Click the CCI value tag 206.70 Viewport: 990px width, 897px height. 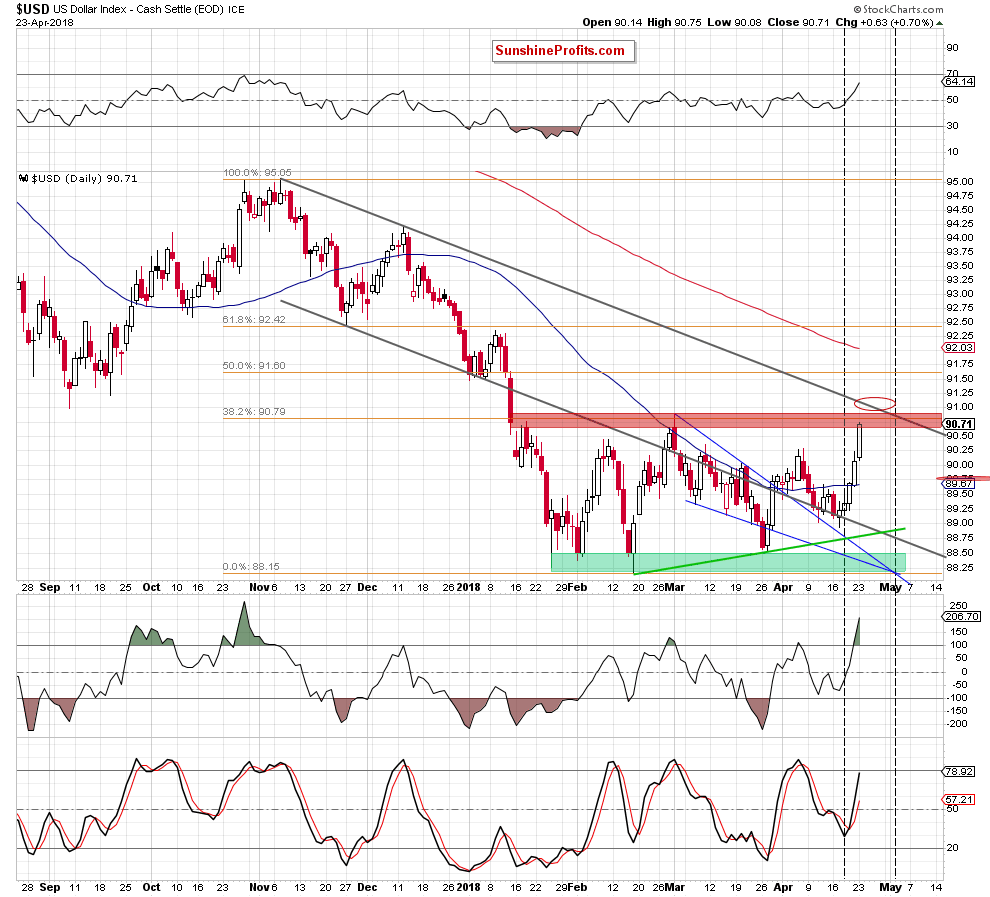click(x=961, y=617)
